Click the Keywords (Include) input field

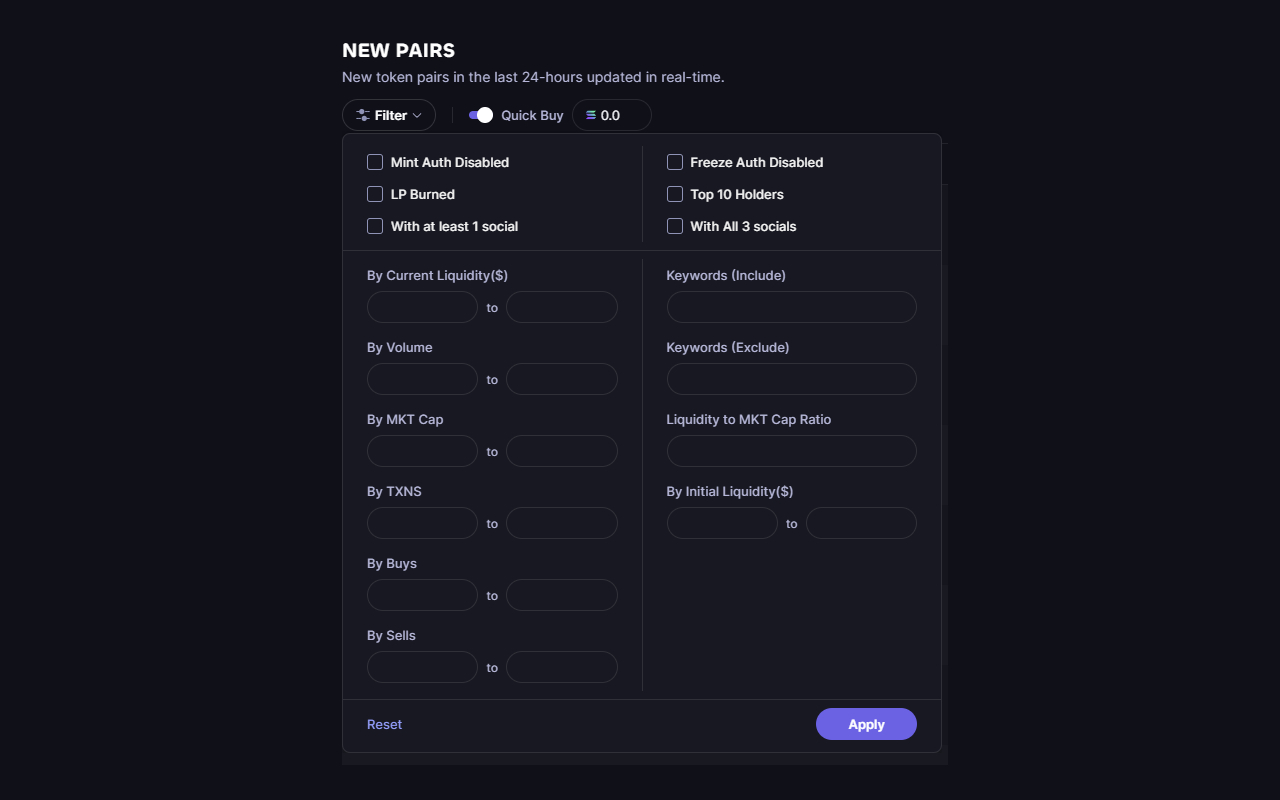point(791,307)
